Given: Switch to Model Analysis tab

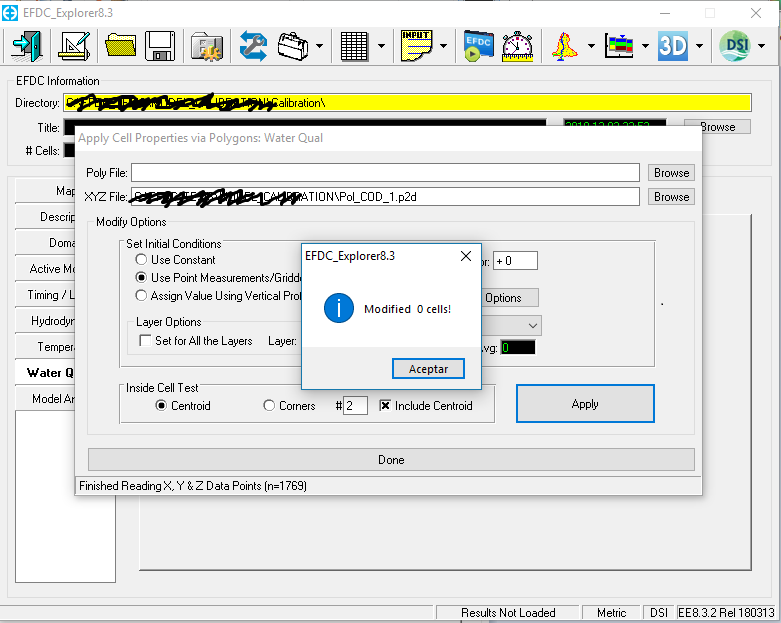Looking at the screenshot, I should click(45, 398).
